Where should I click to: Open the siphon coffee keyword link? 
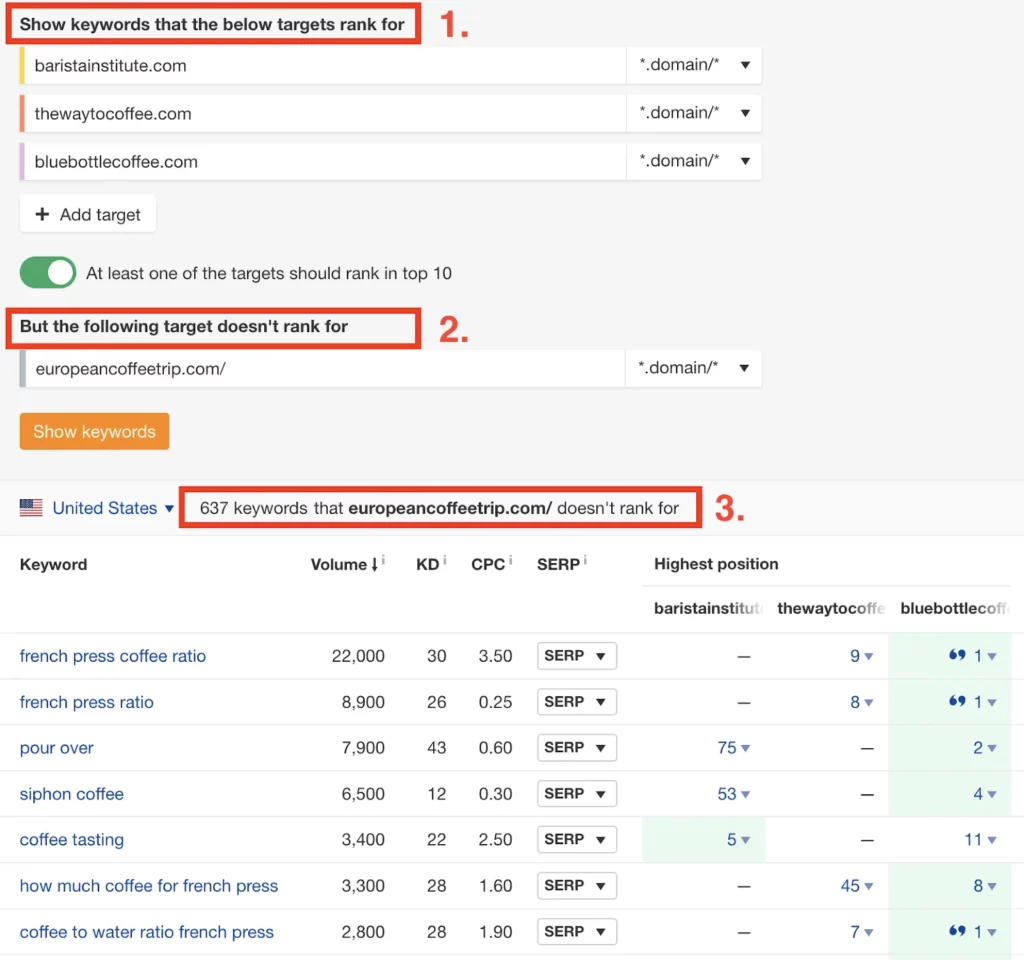click(71, 794)
